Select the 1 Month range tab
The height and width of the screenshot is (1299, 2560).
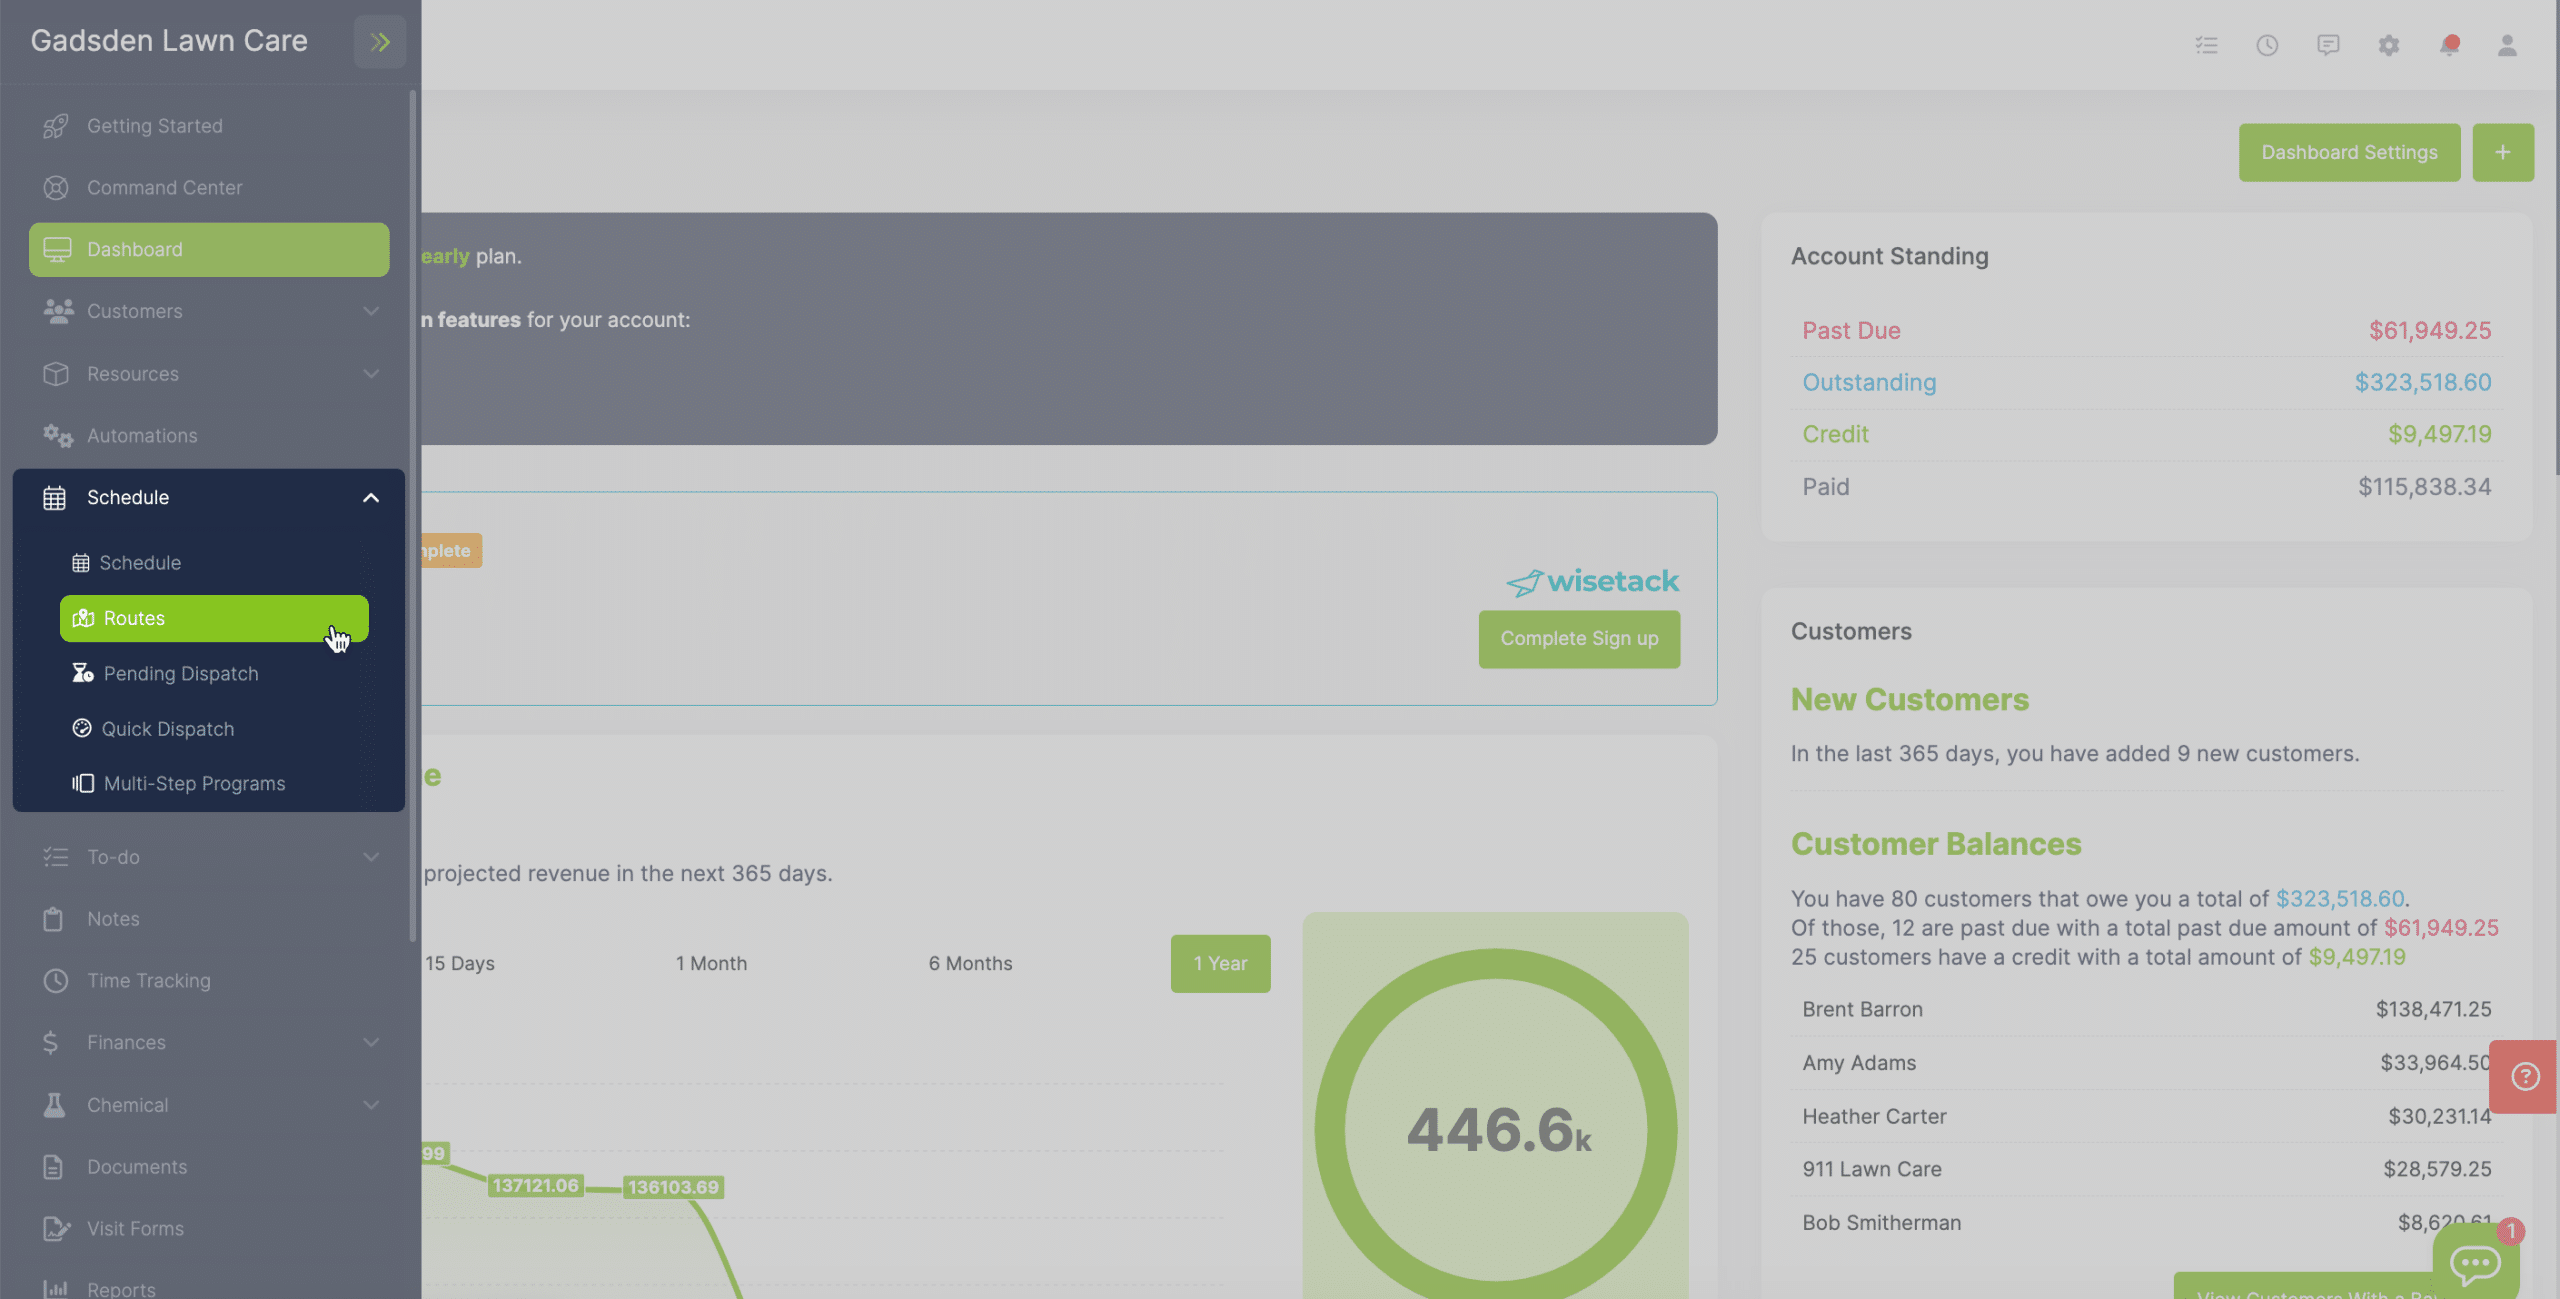click(711, 964)
